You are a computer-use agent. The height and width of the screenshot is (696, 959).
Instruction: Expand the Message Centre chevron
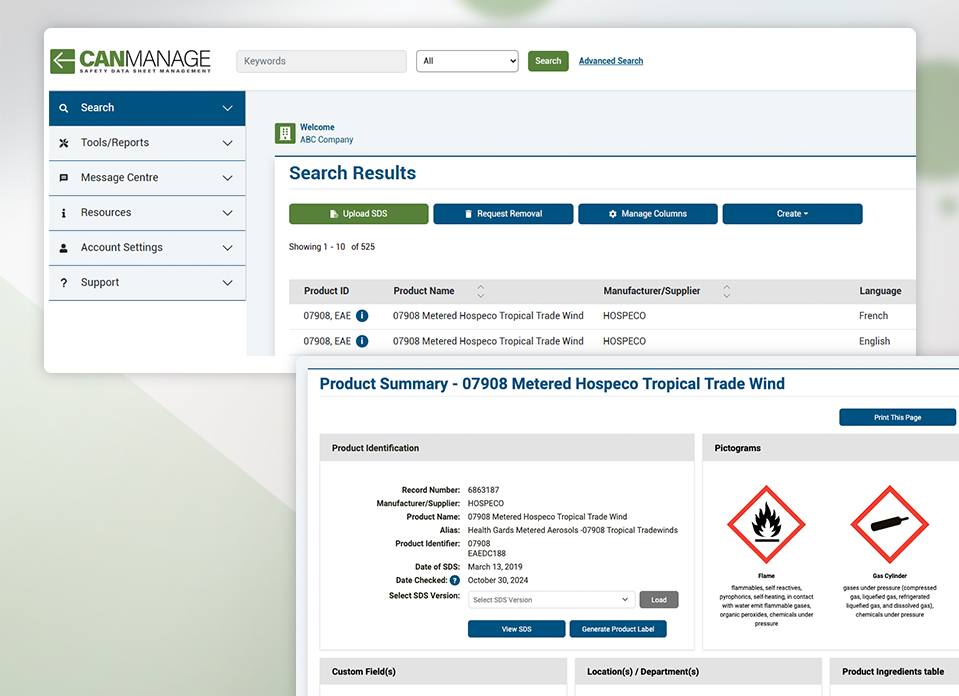pyautogui.click(x=228, y=178)
